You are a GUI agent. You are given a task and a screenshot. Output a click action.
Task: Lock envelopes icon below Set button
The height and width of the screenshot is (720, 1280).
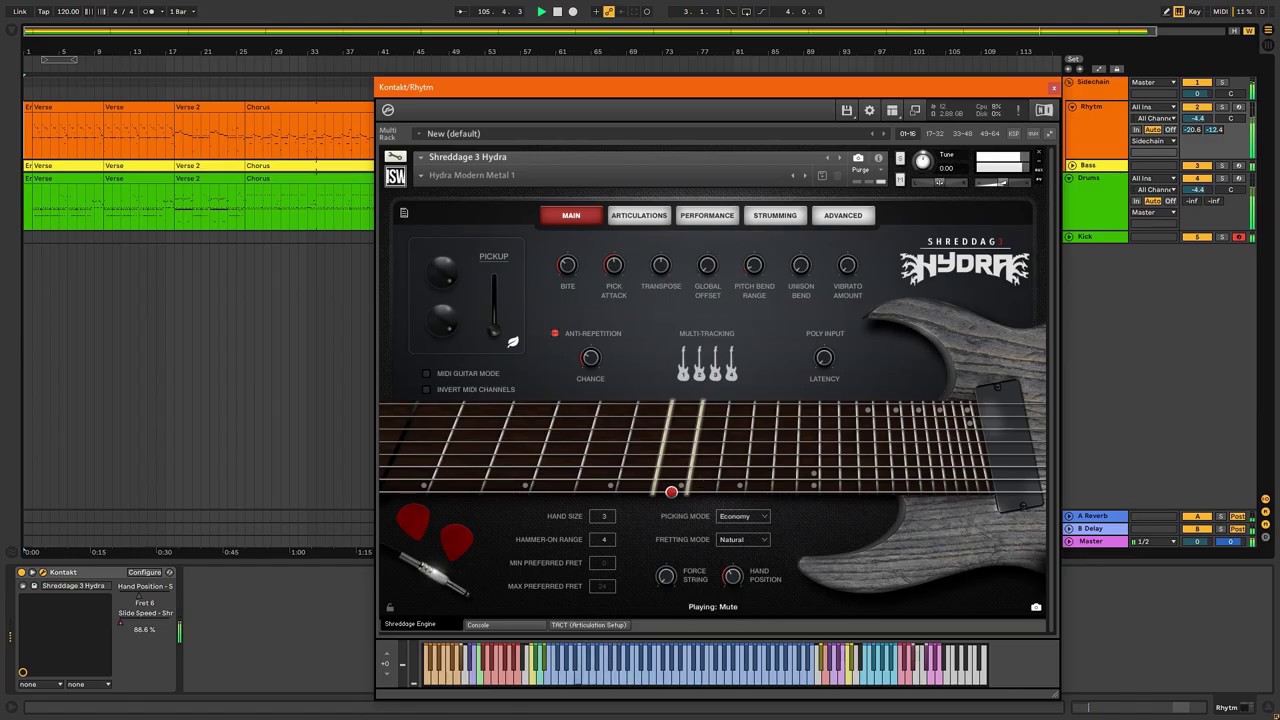(1117, 69)
